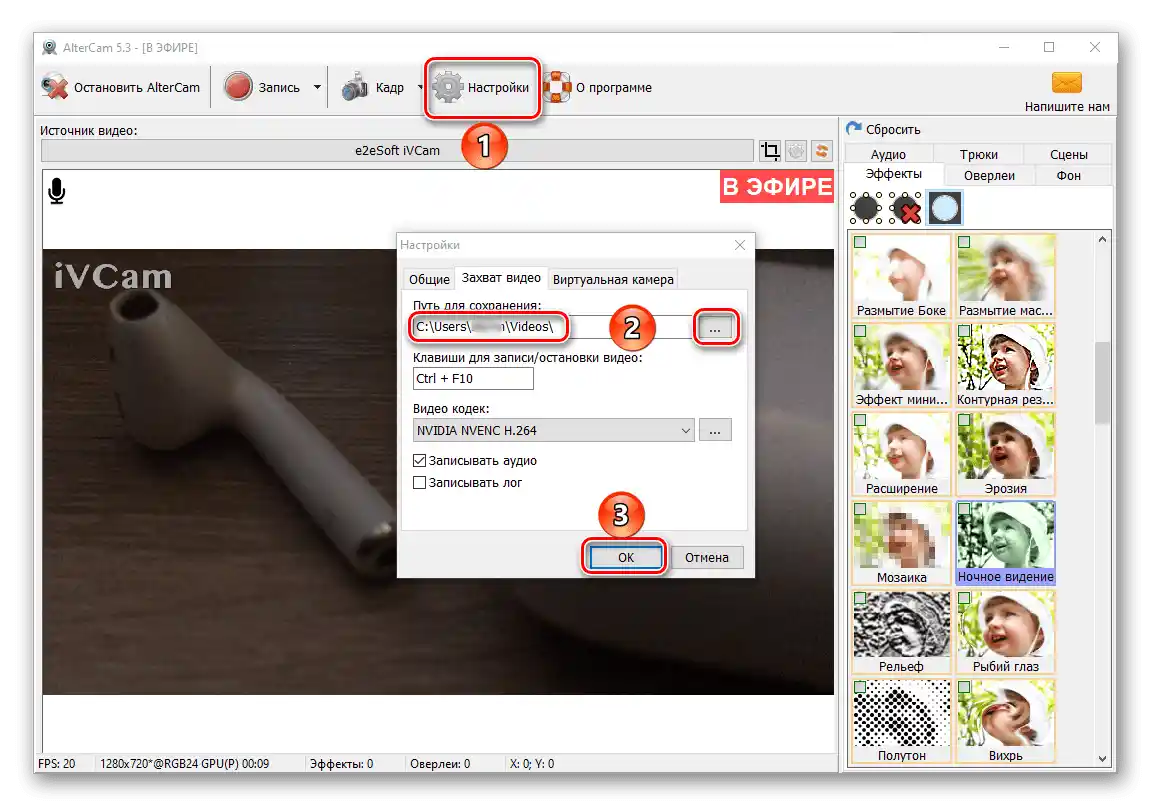Click the Остановить AlterCam button

click(121, 87)
